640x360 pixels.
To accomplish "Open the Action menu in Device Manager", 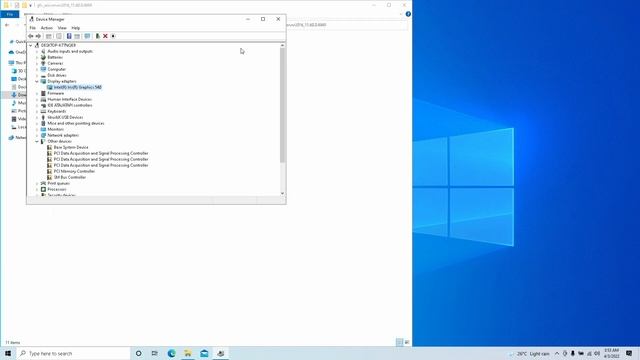I will pos(47,28).
